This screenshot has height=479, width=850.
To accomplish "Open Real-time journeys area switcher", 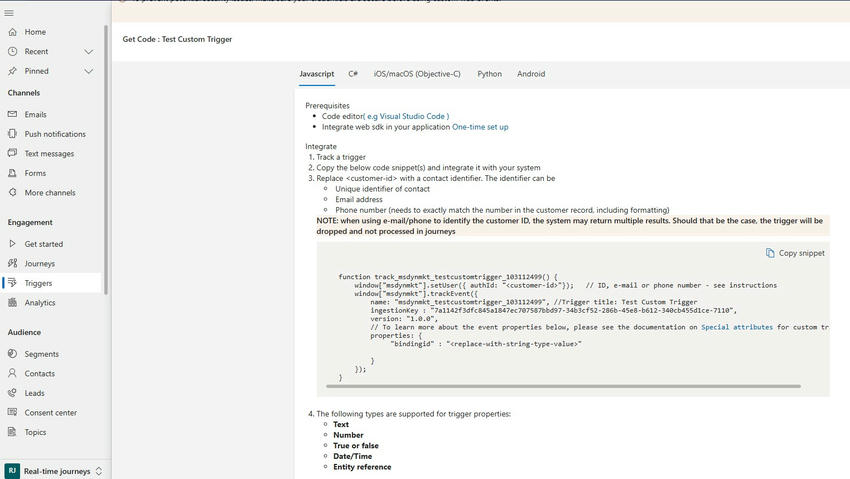I will (55, 471).
